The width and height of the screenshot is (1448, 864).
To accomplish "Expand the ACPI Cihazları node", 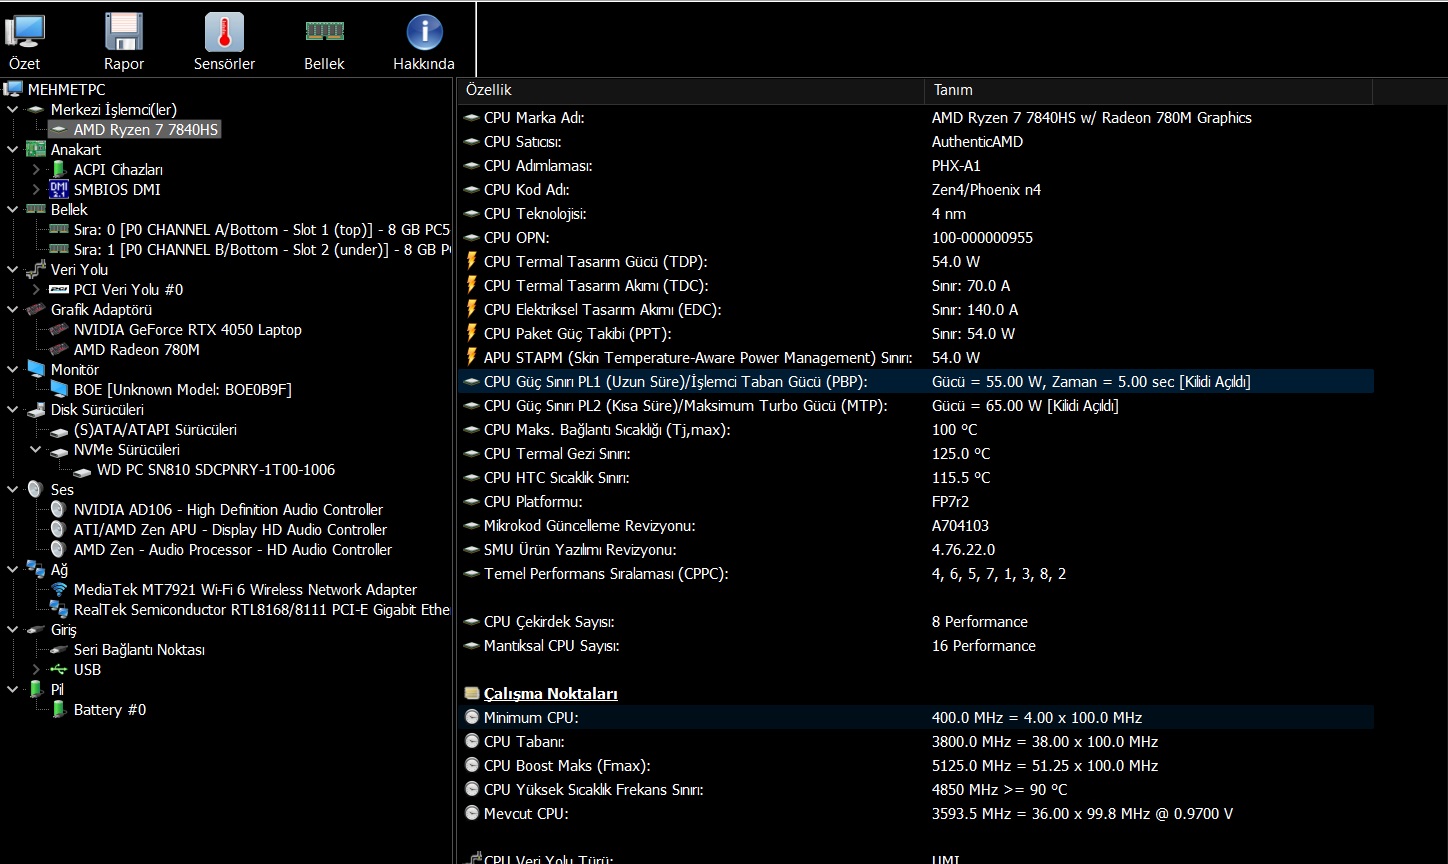I will 36,170.
